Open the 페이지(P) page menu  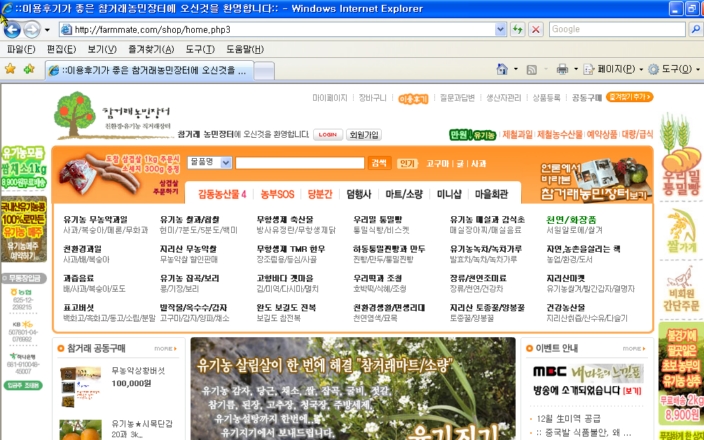[613, 69]
